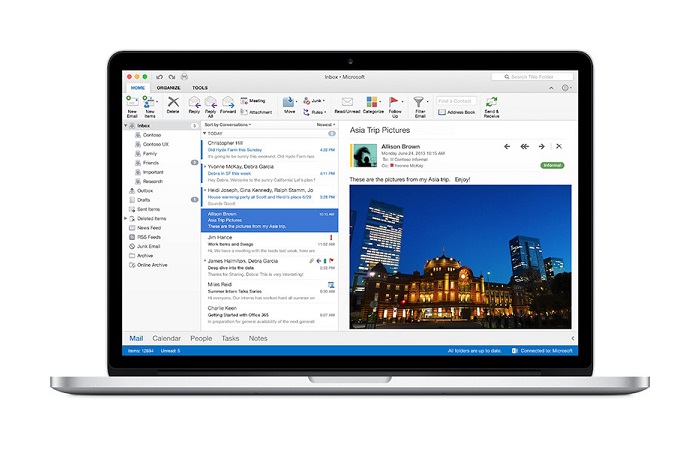The width and height of the screenshot is (700, 450).
Task: Switch to Tasks view
Action: (x=230, y=338)
